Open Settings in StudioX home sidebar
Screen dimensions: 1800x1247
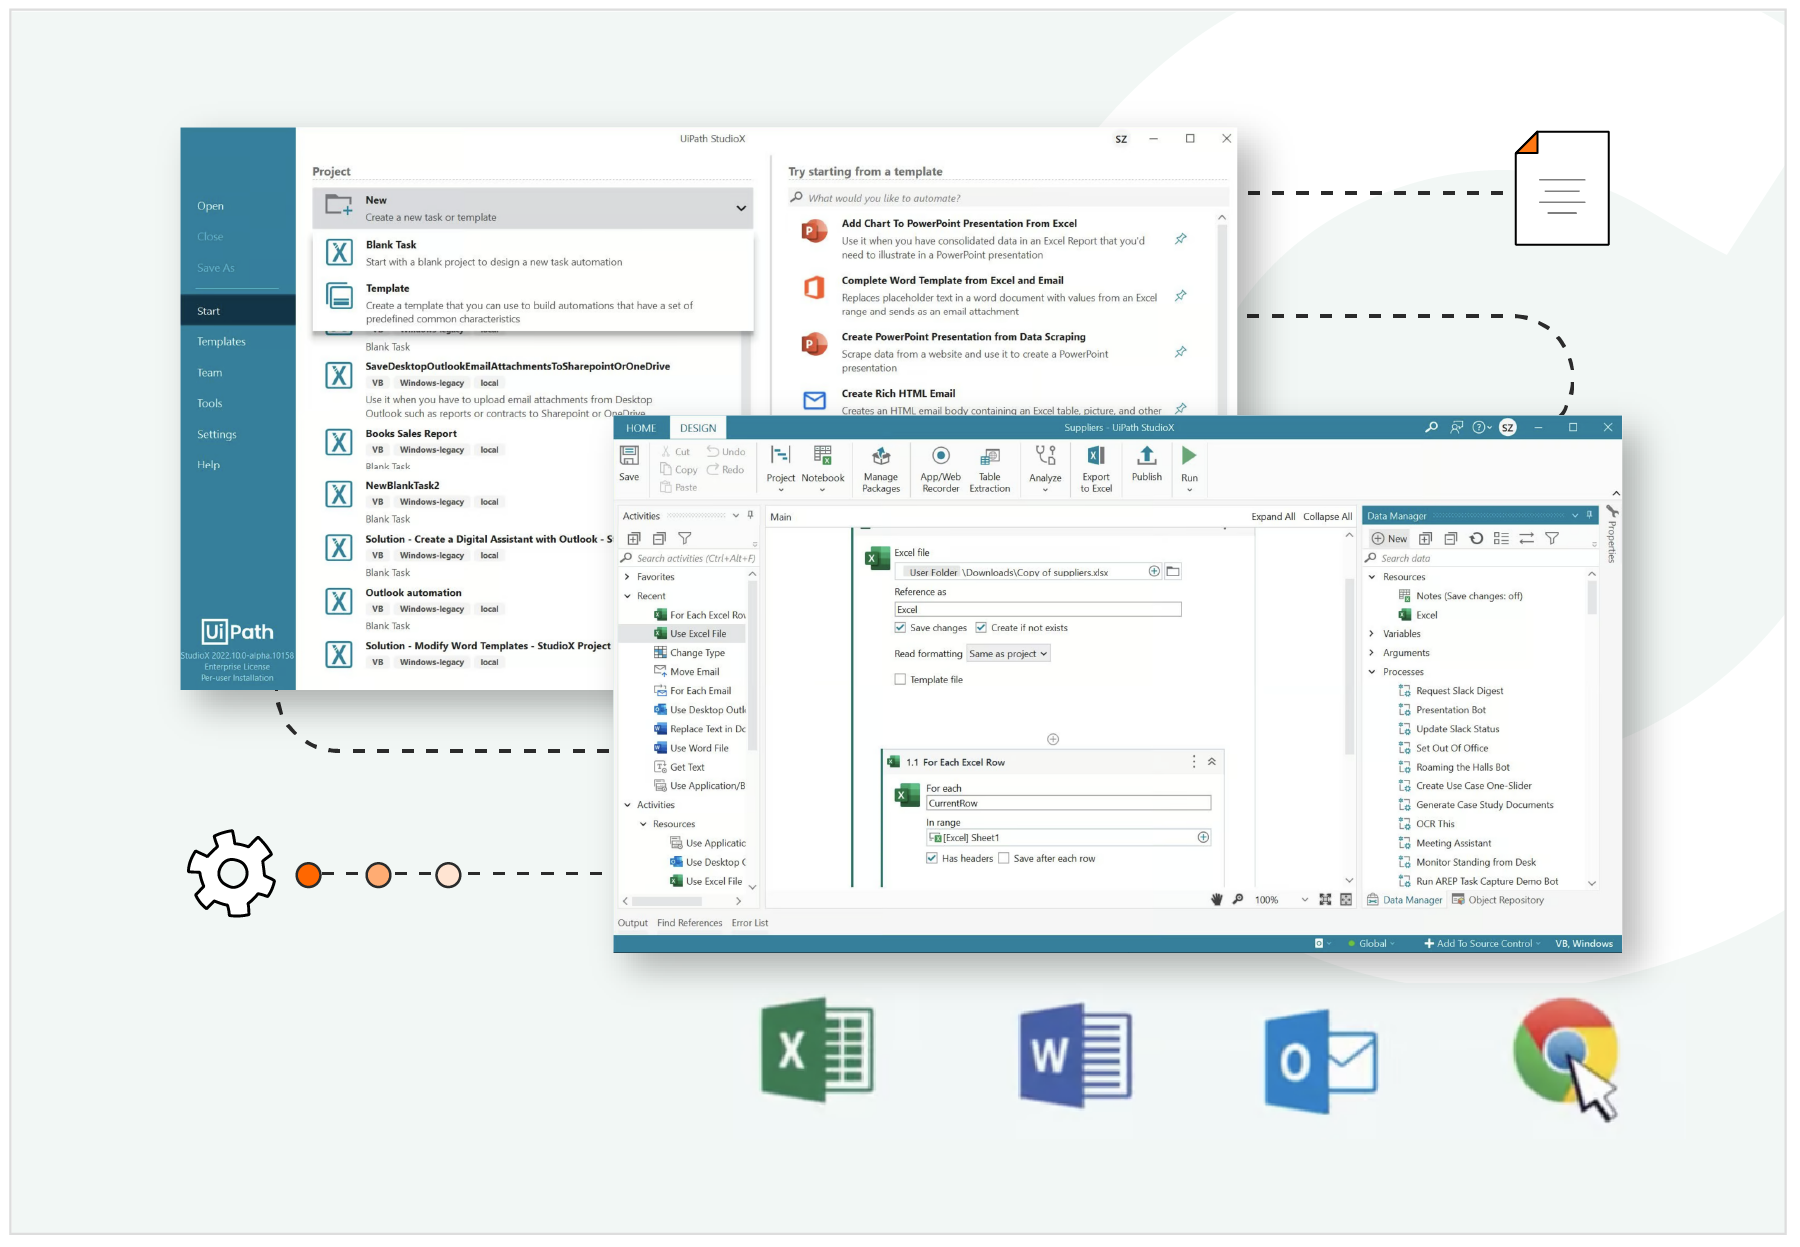point(217,435)
